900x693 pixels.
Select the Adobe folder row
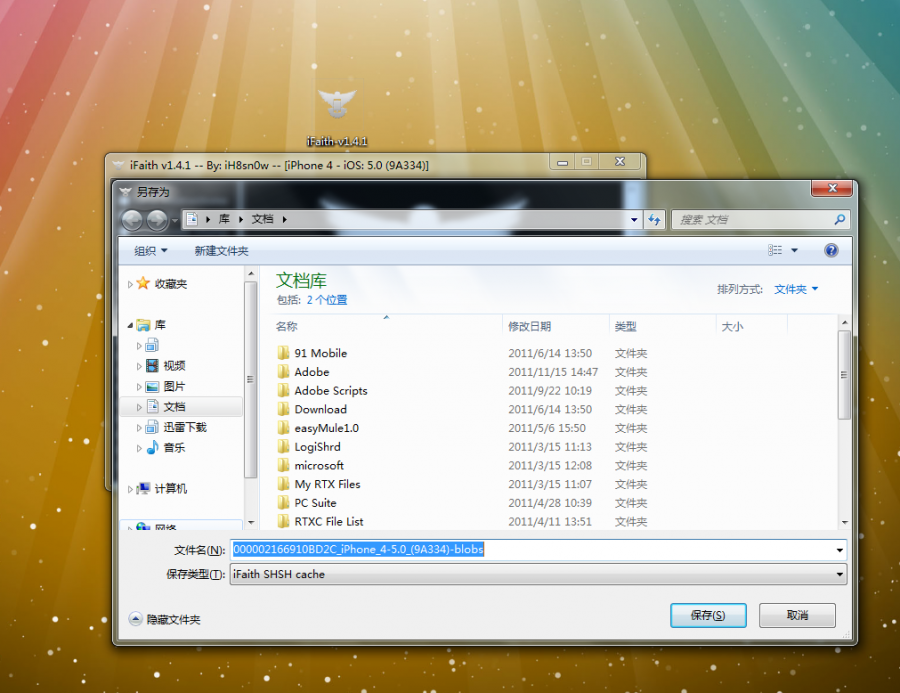[x=464, y=372]
